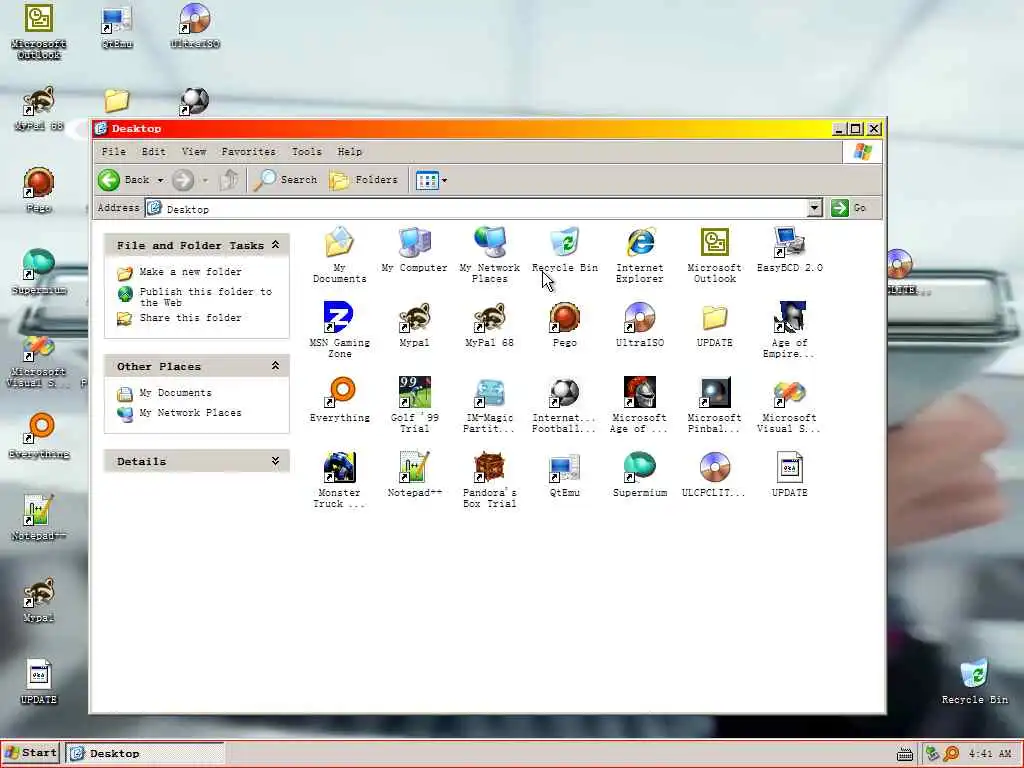Viewport: 1024px width, 768px height.
Task: Go to My Documents in Other Places
Action: point(175,393)
